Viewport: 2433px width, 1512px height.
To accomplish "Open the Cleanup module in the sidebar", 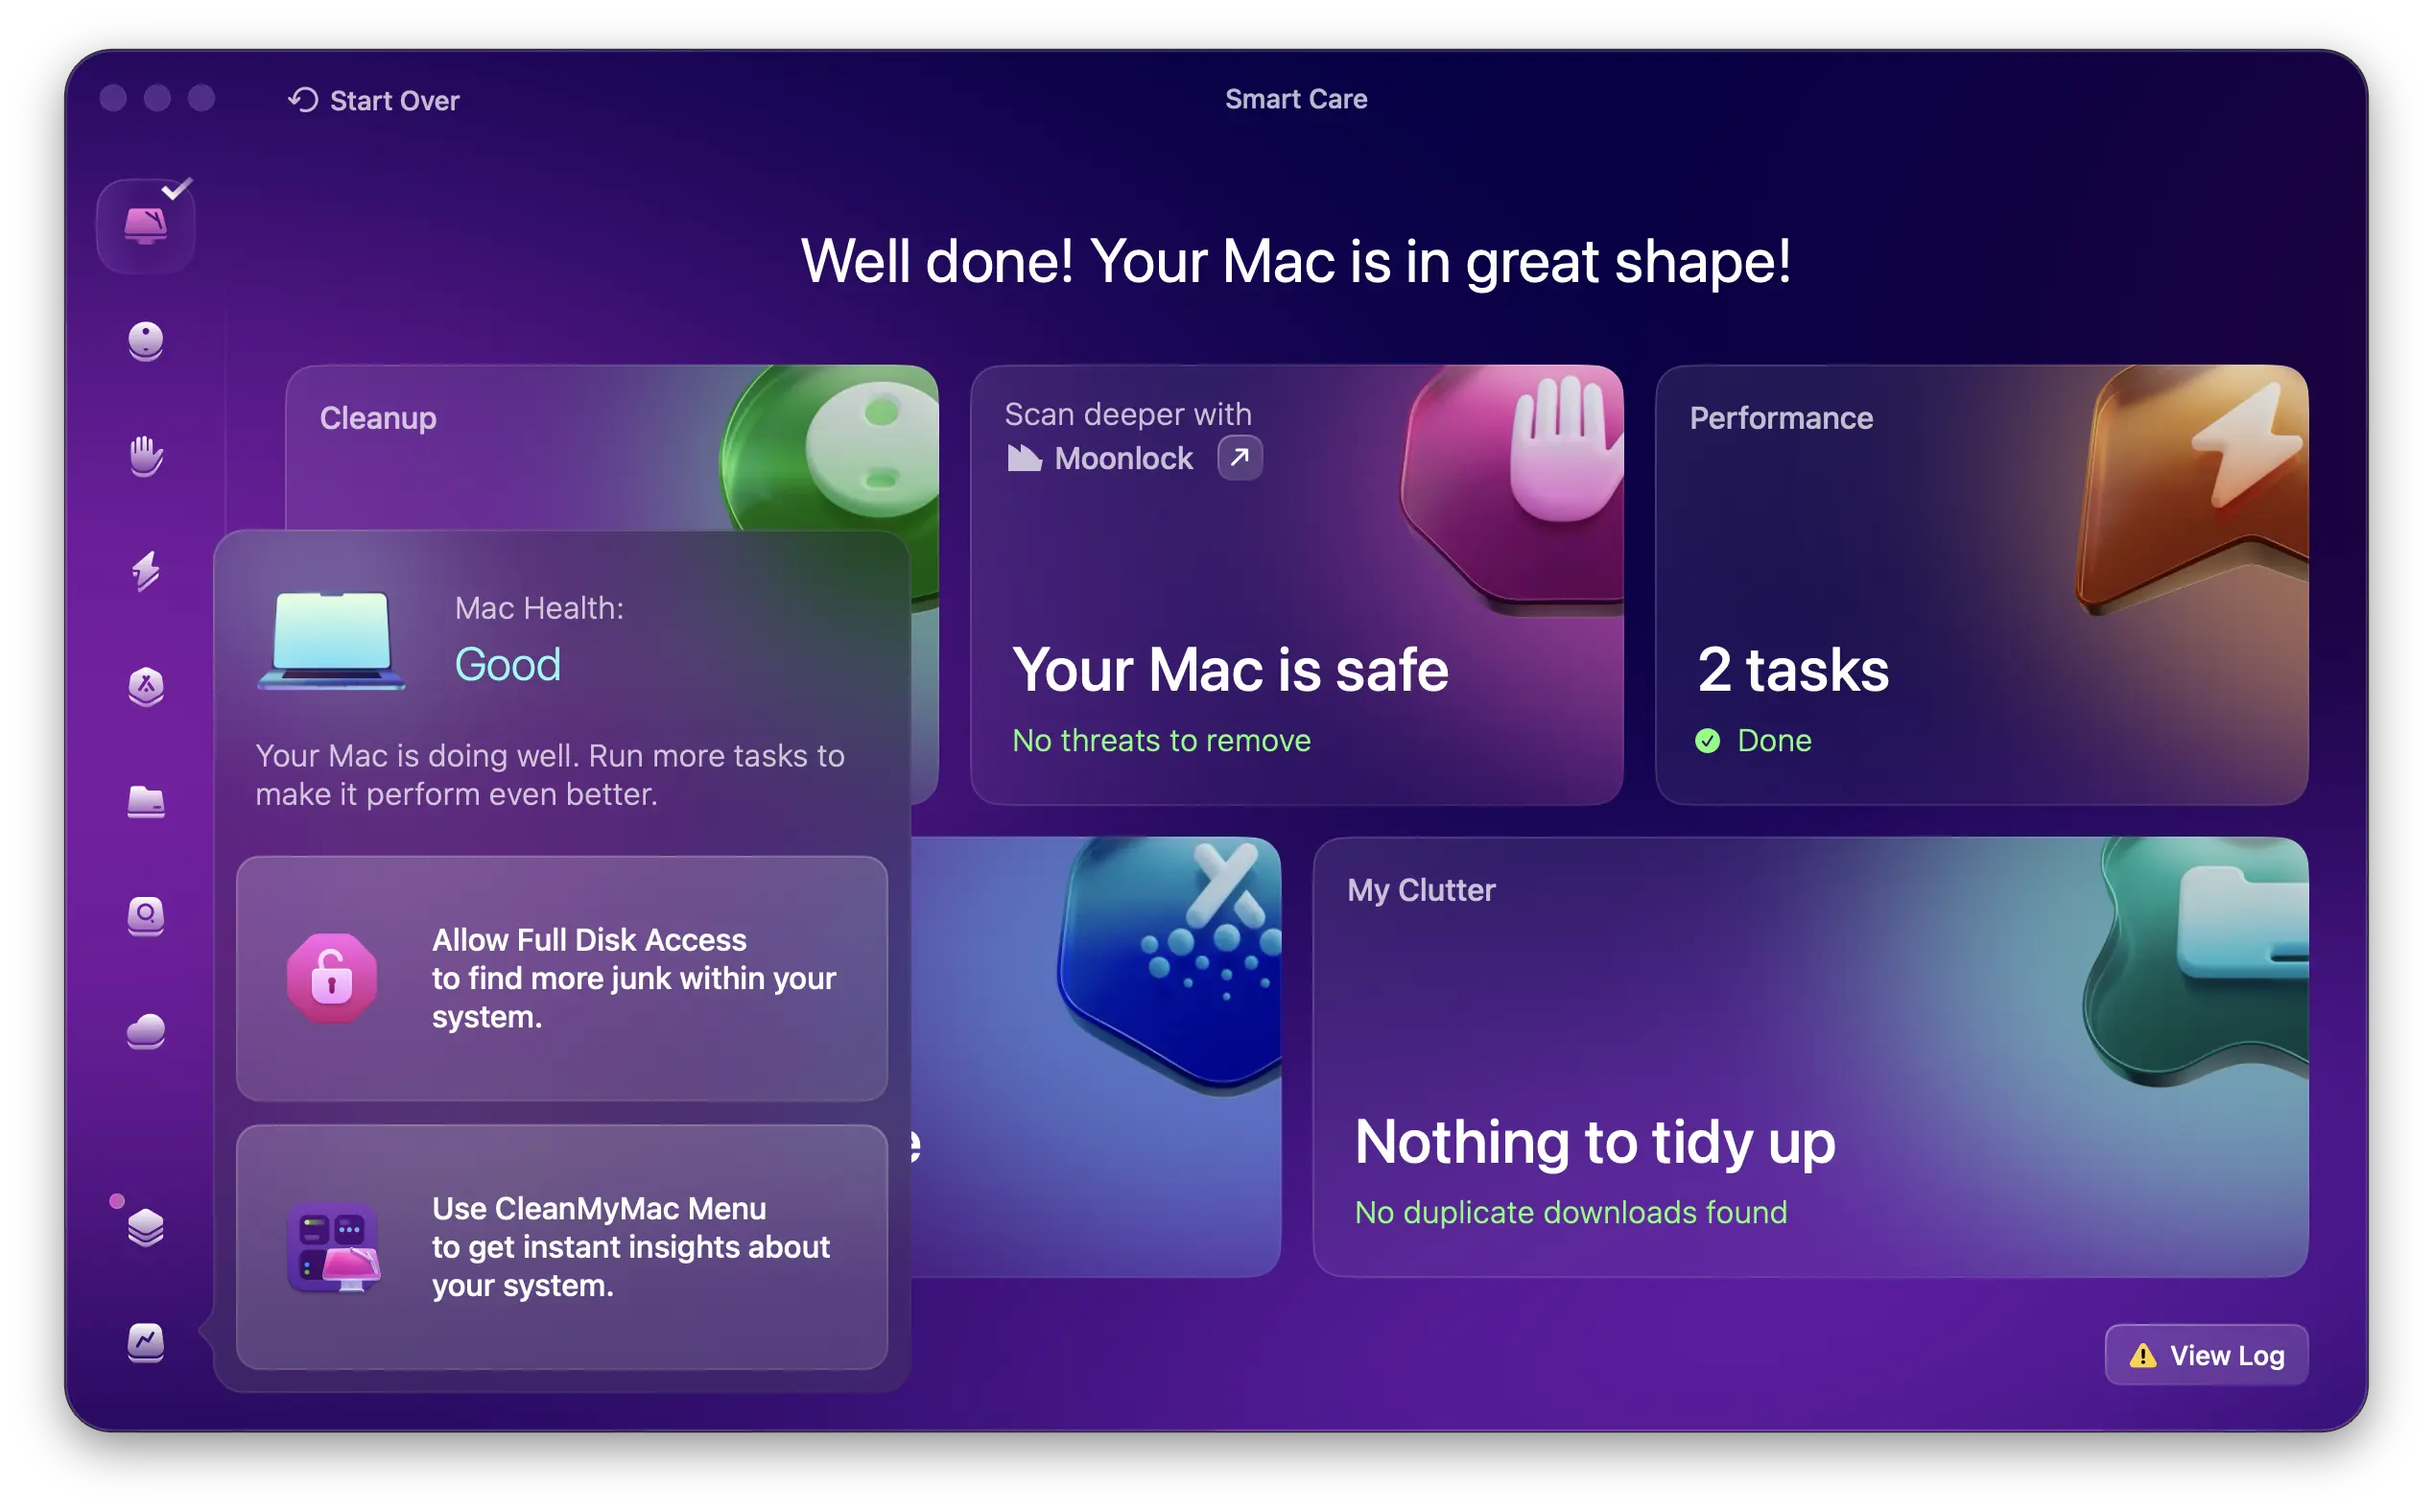I will (x=146, y=341).
